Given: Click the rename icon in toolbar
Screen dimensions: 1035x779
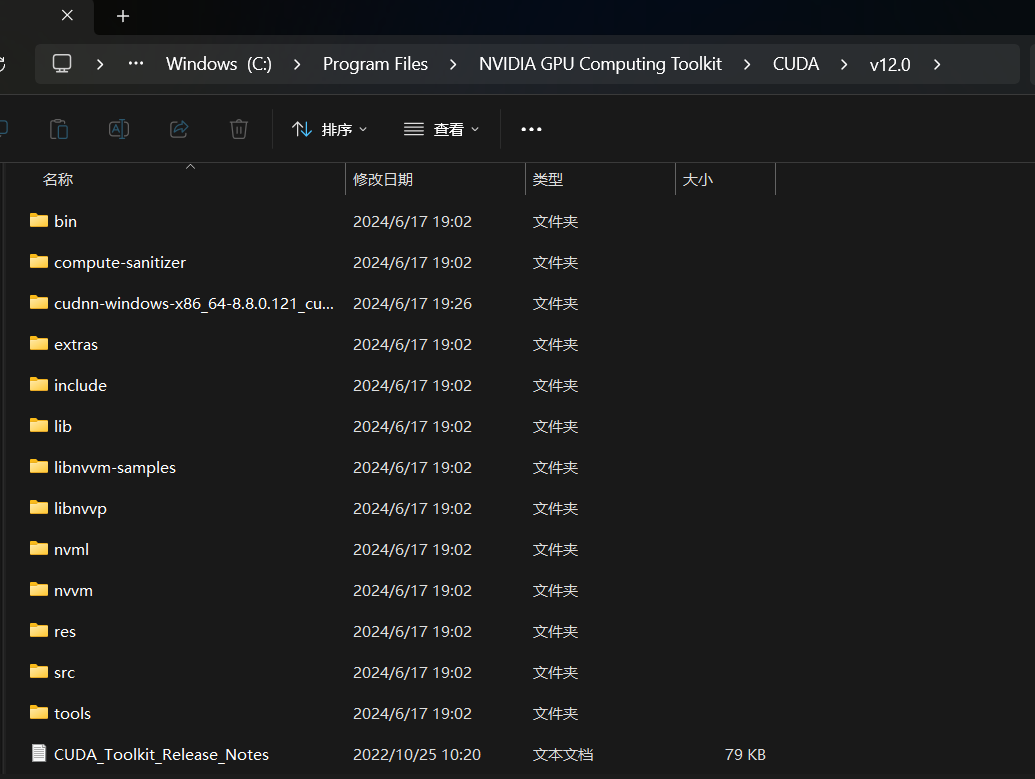Looking at the screenshot, I should (119, 129).
